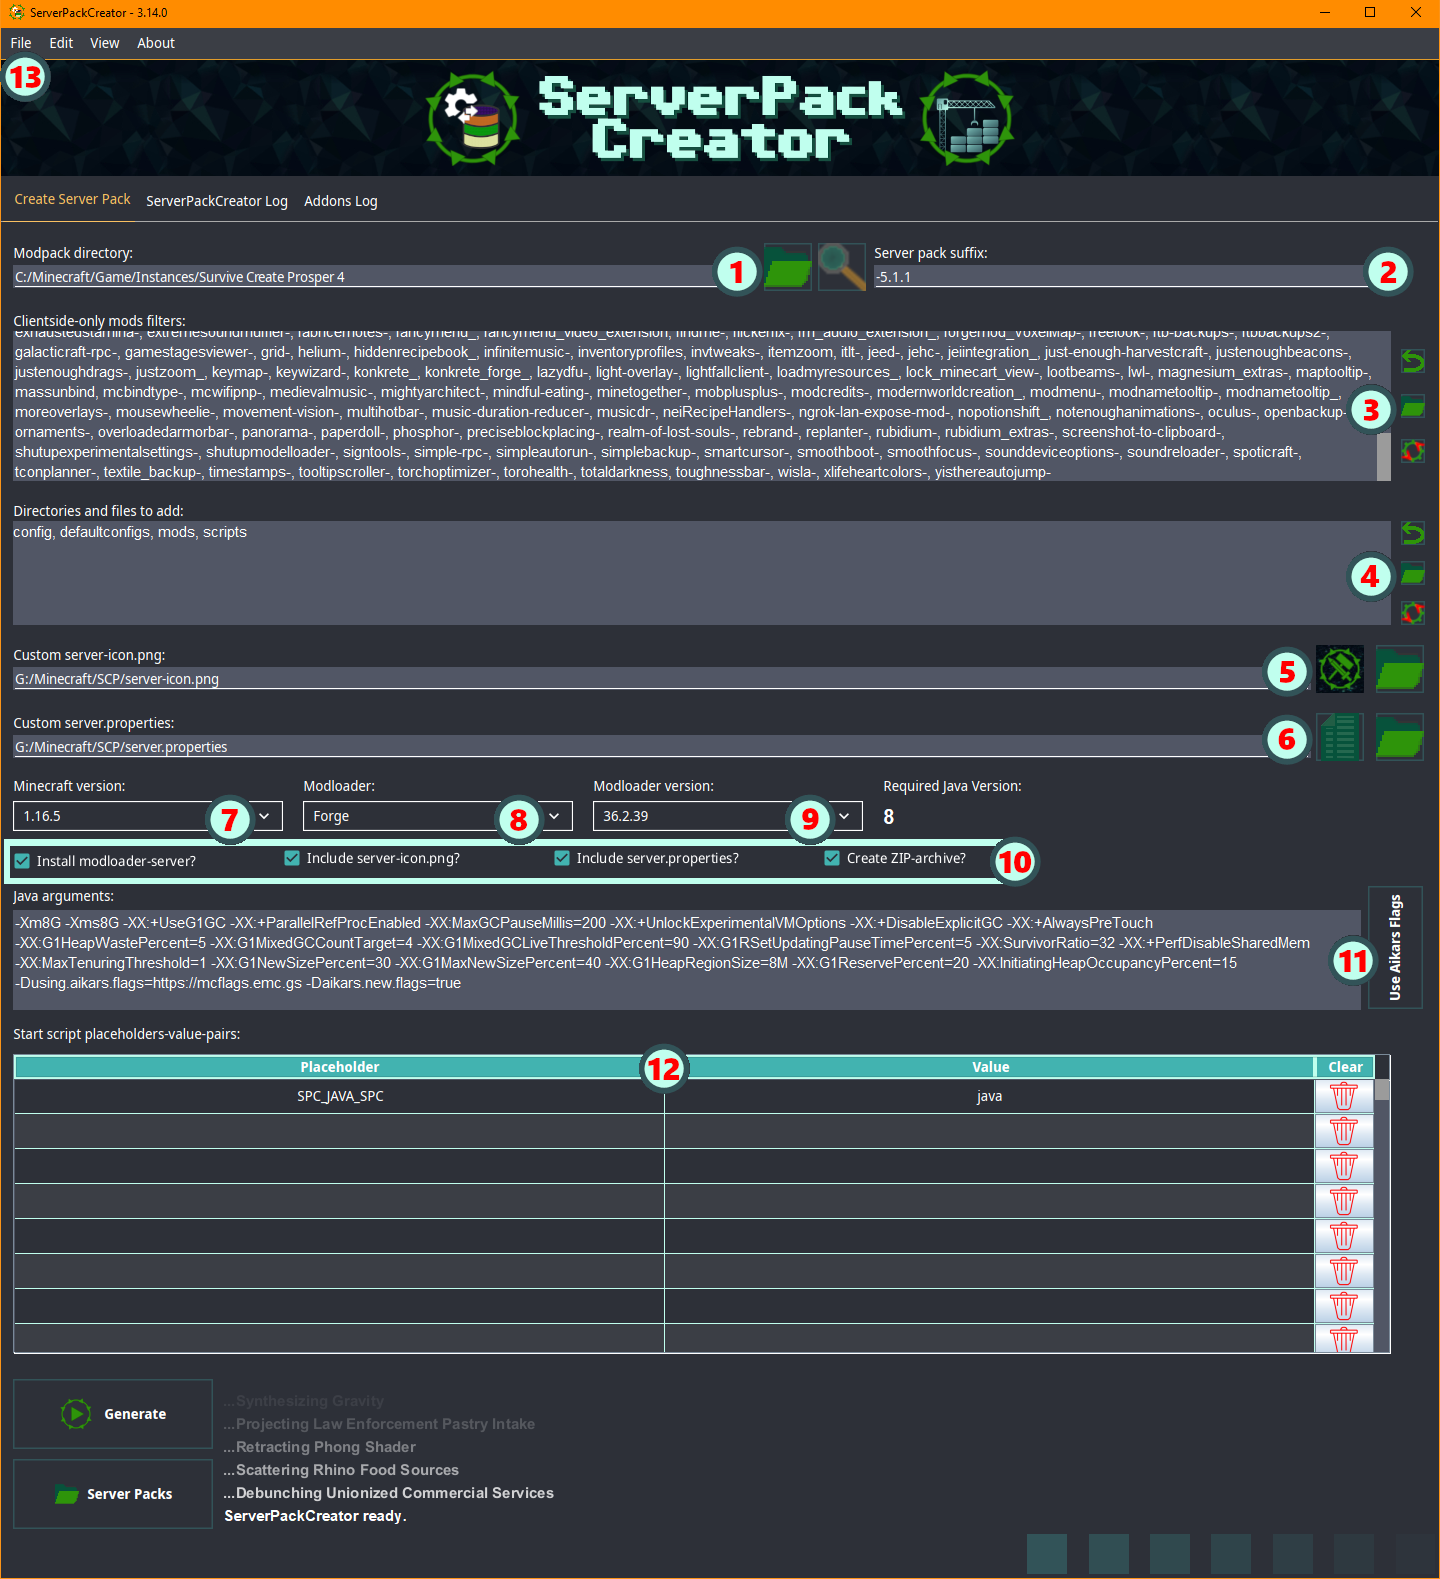Open server.properties document icon
This screenshot has height=1579, width=1440.
coord(1339,738)
